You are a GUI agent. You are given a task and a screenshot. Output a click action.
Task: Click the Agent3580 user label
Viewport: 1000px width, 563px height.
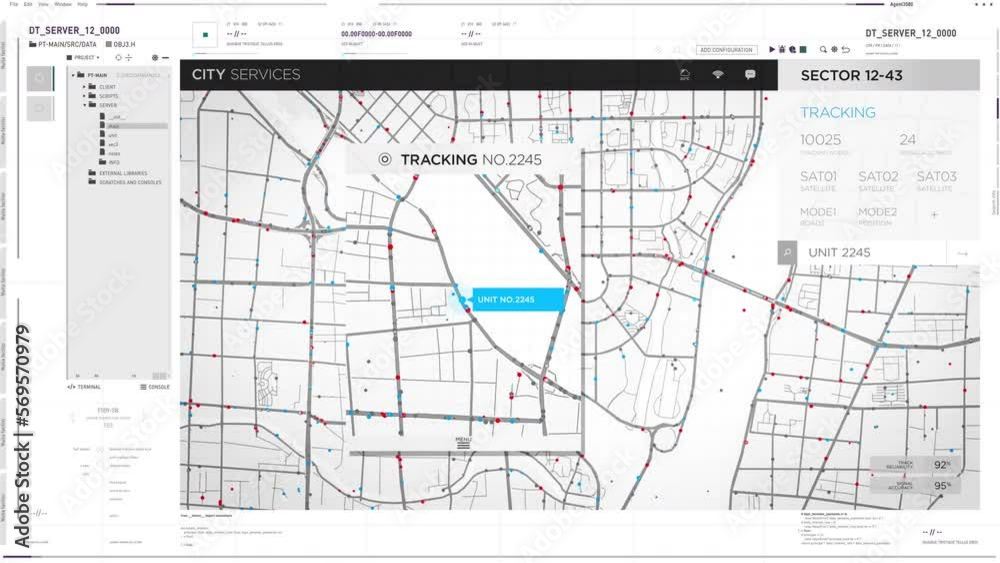tap(901, 4)
